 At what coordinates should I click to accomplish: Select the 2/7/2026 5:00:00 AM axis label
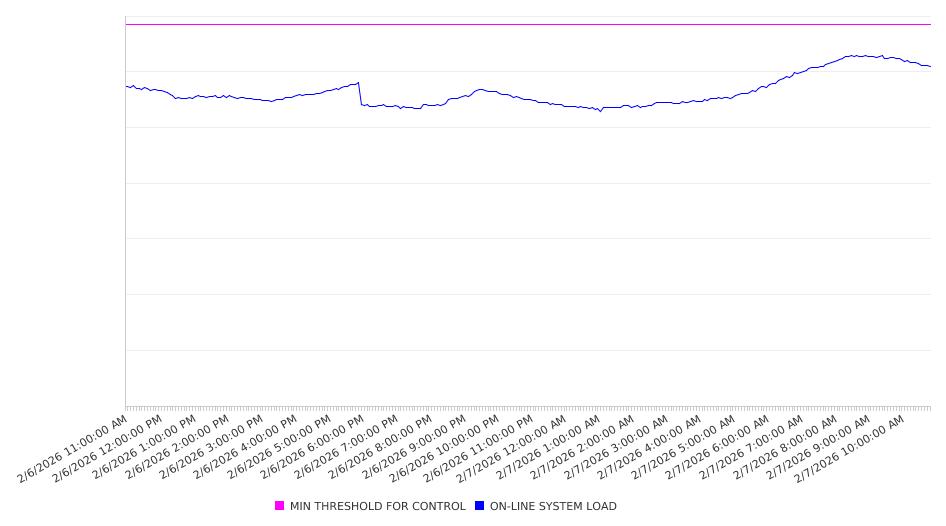(682, 448)
